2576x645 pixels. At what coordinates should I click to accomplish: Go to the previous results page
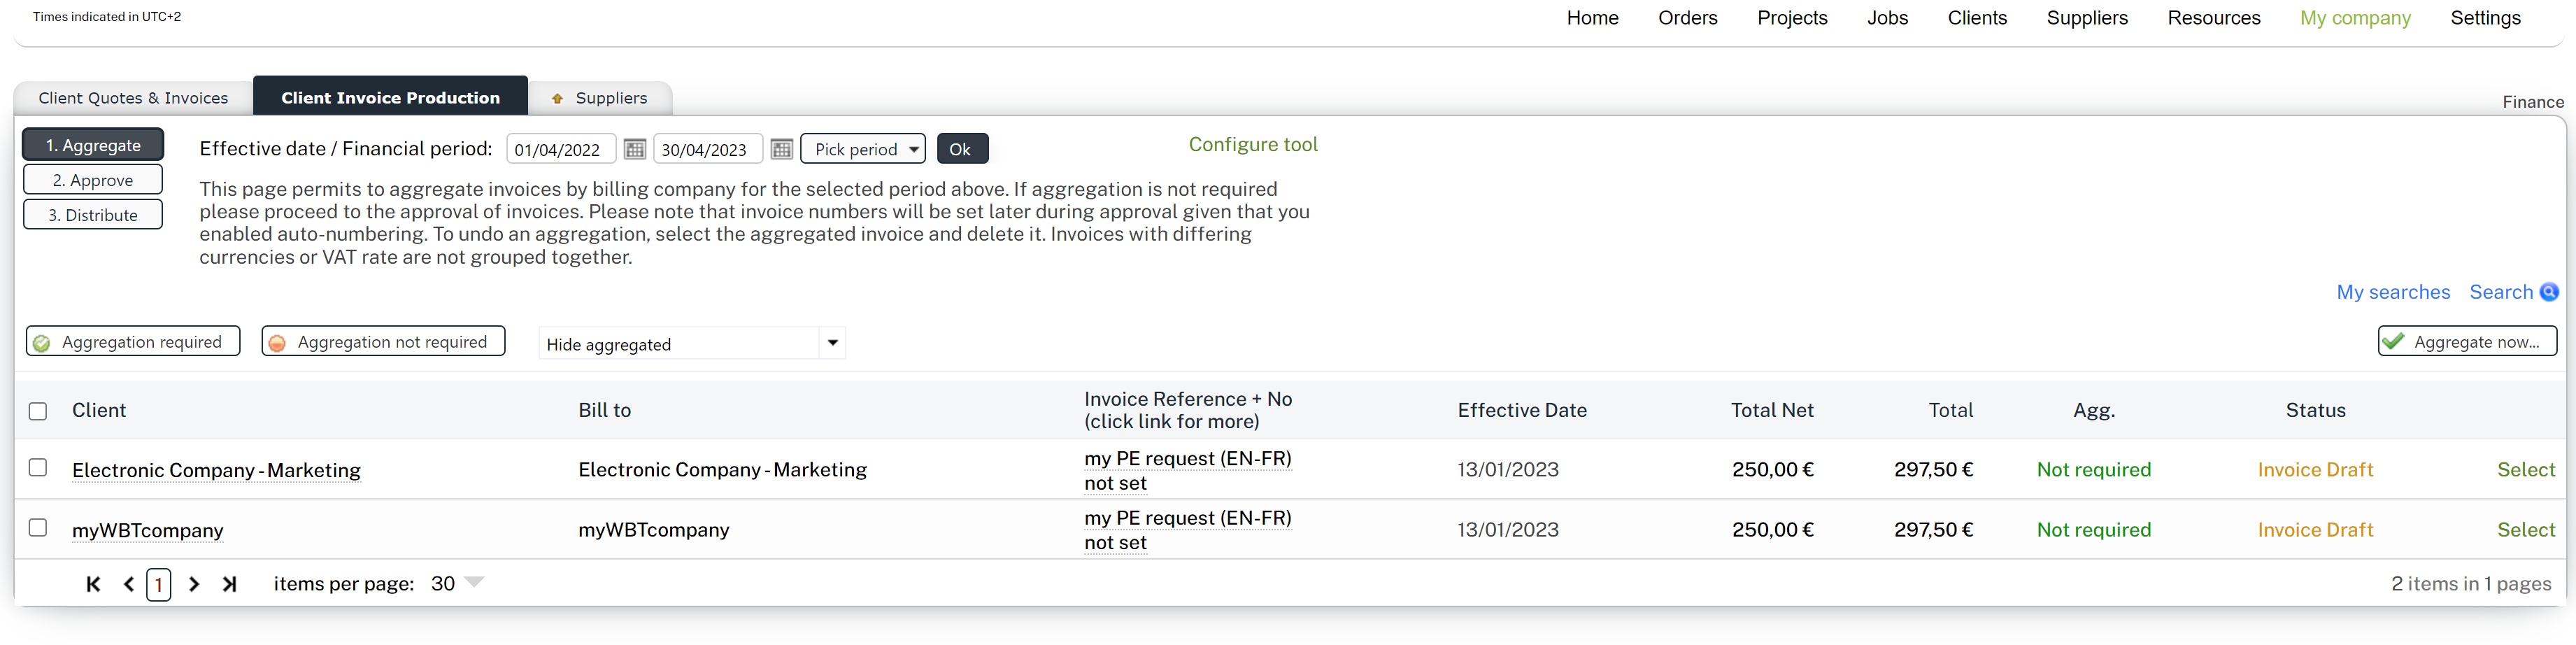129,584
